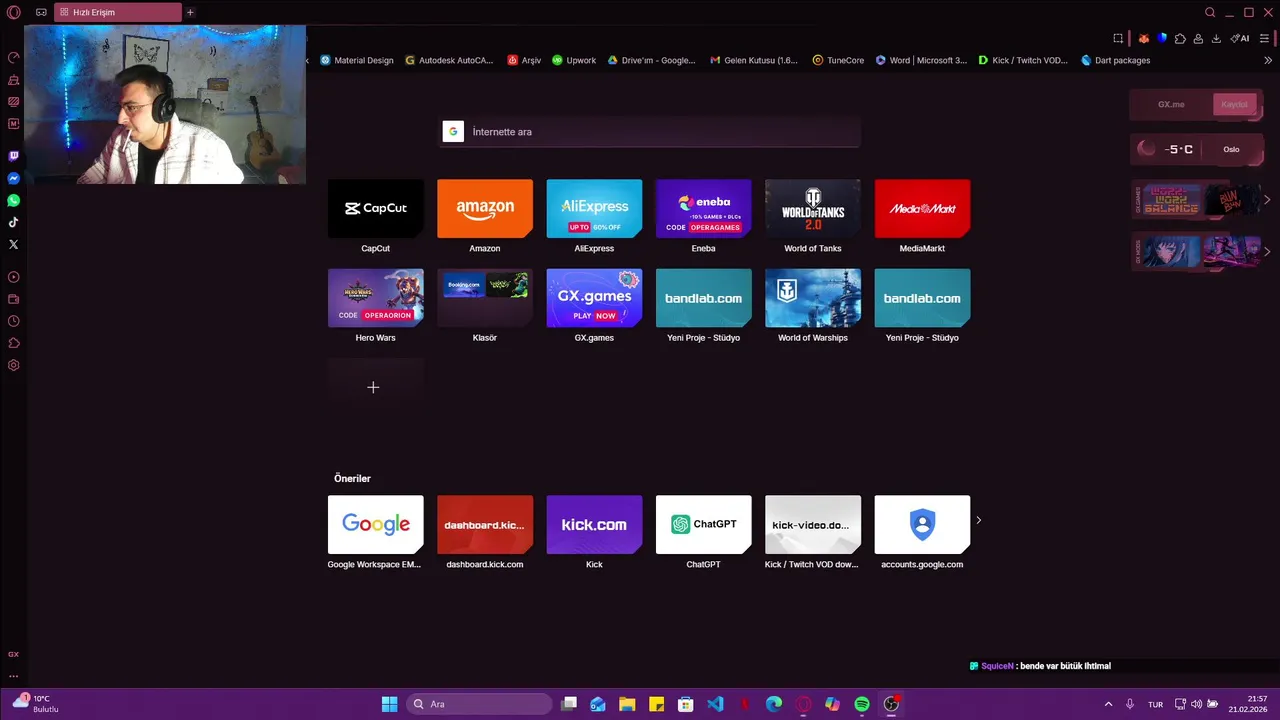Open the dashboard.kick.com suggestion tile

(485, 524)
